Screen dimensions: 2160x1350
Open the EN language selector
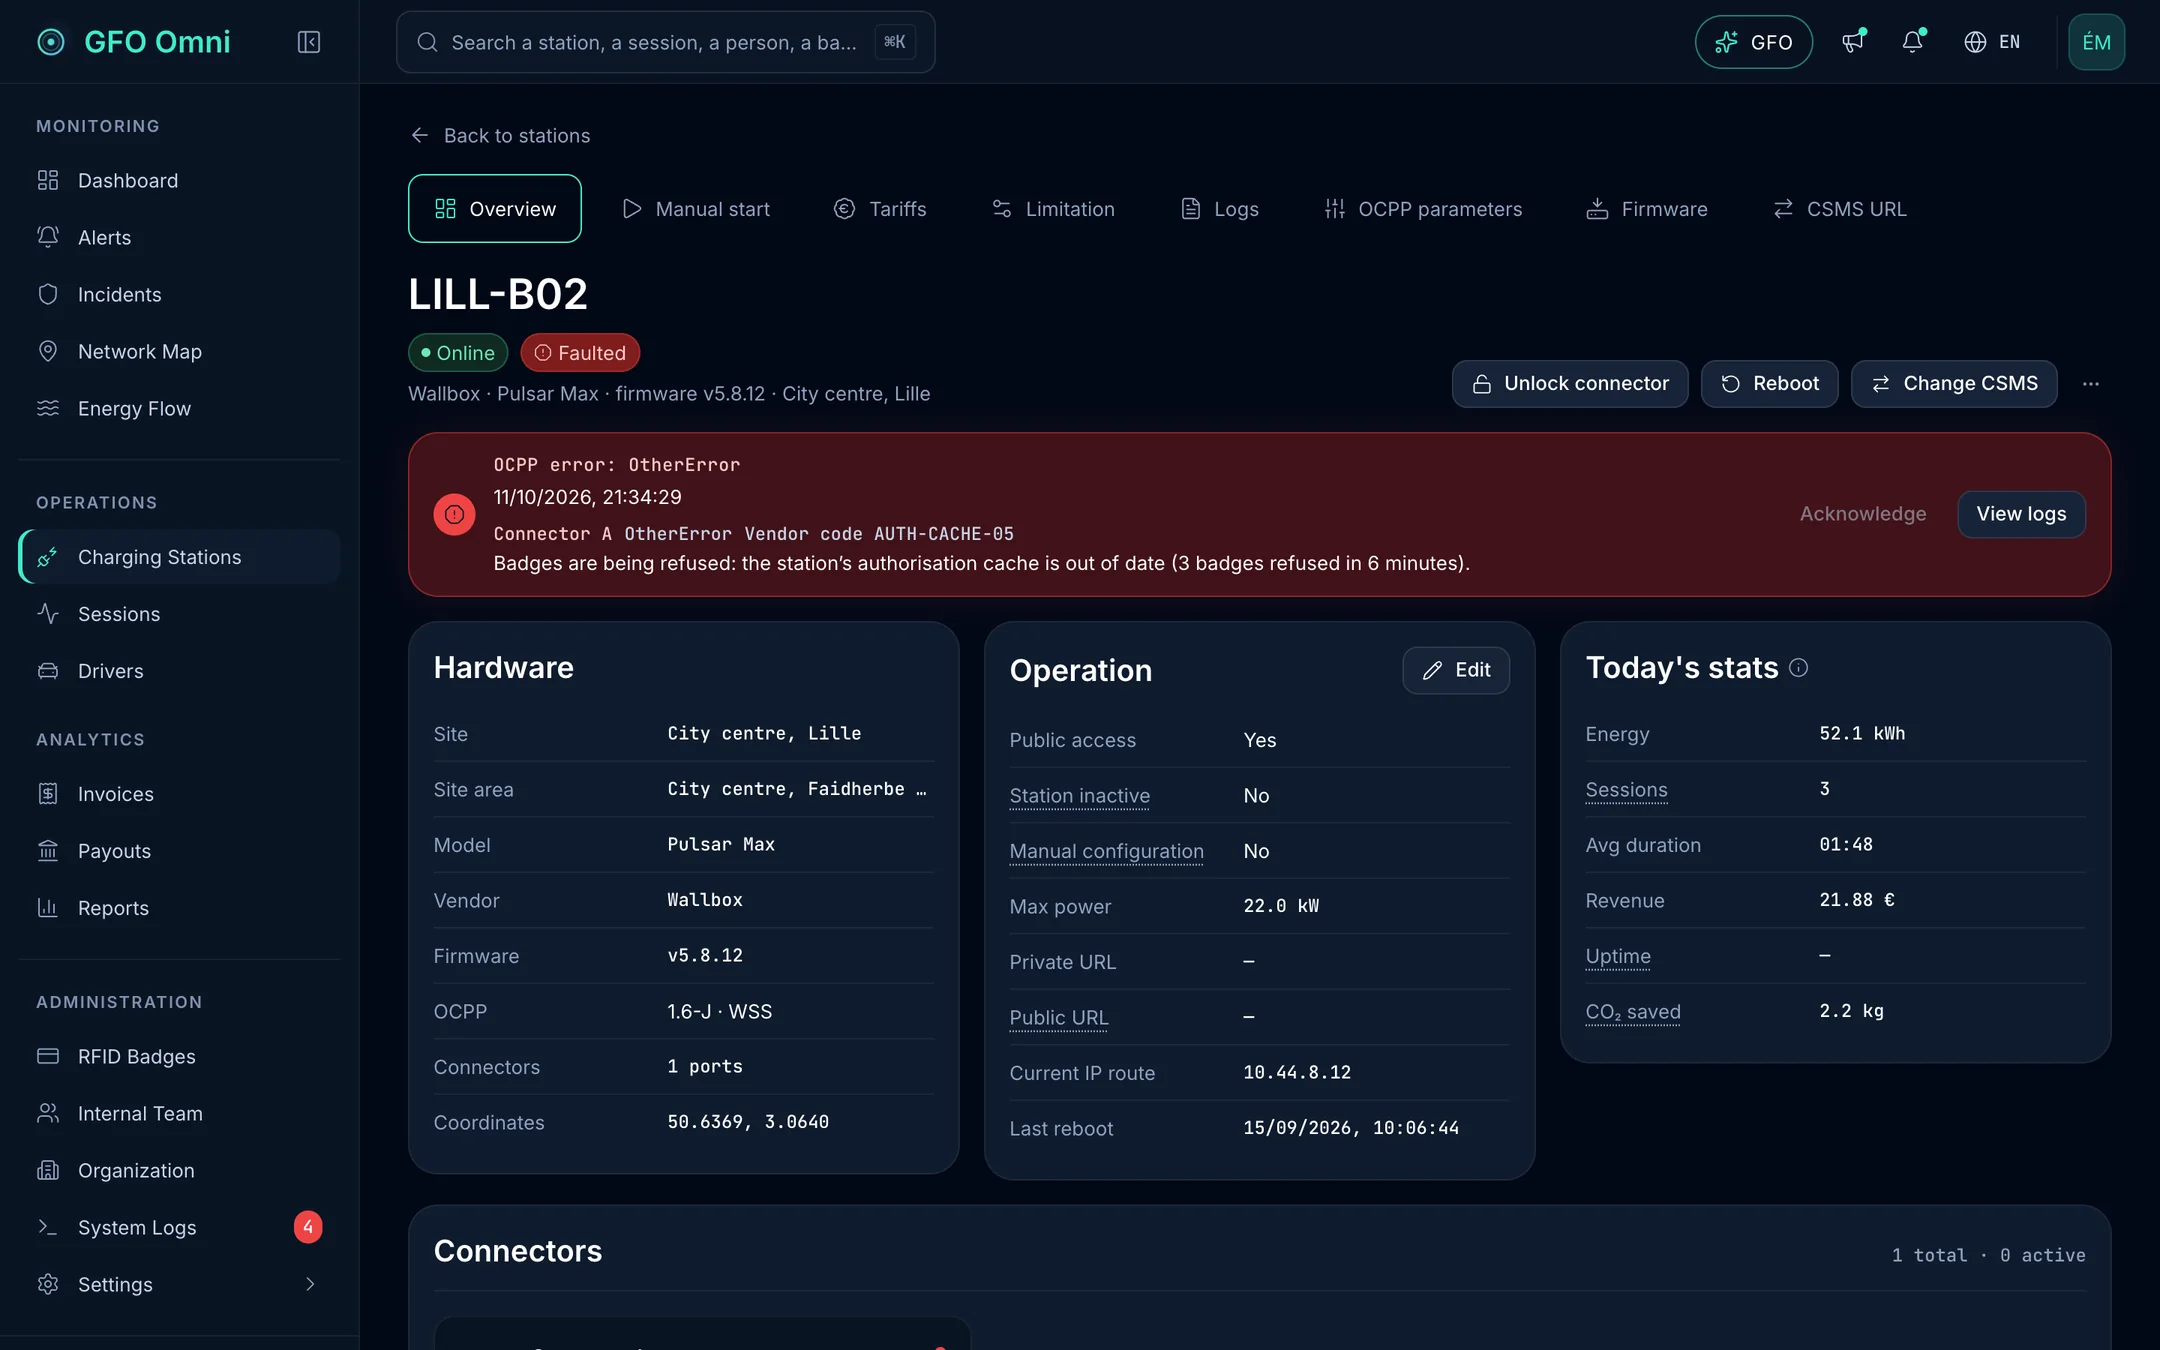[x=1992, y=42]
